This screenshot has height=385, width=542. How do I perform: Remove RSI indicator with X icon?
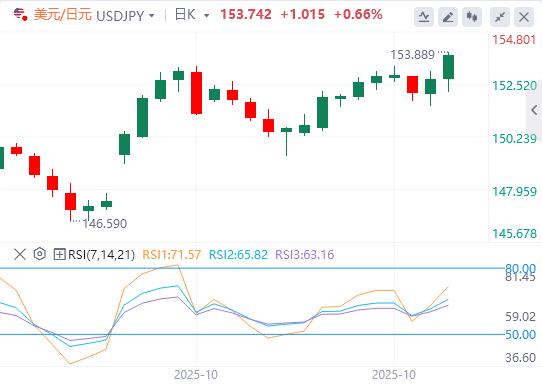[x=20, y=254]
